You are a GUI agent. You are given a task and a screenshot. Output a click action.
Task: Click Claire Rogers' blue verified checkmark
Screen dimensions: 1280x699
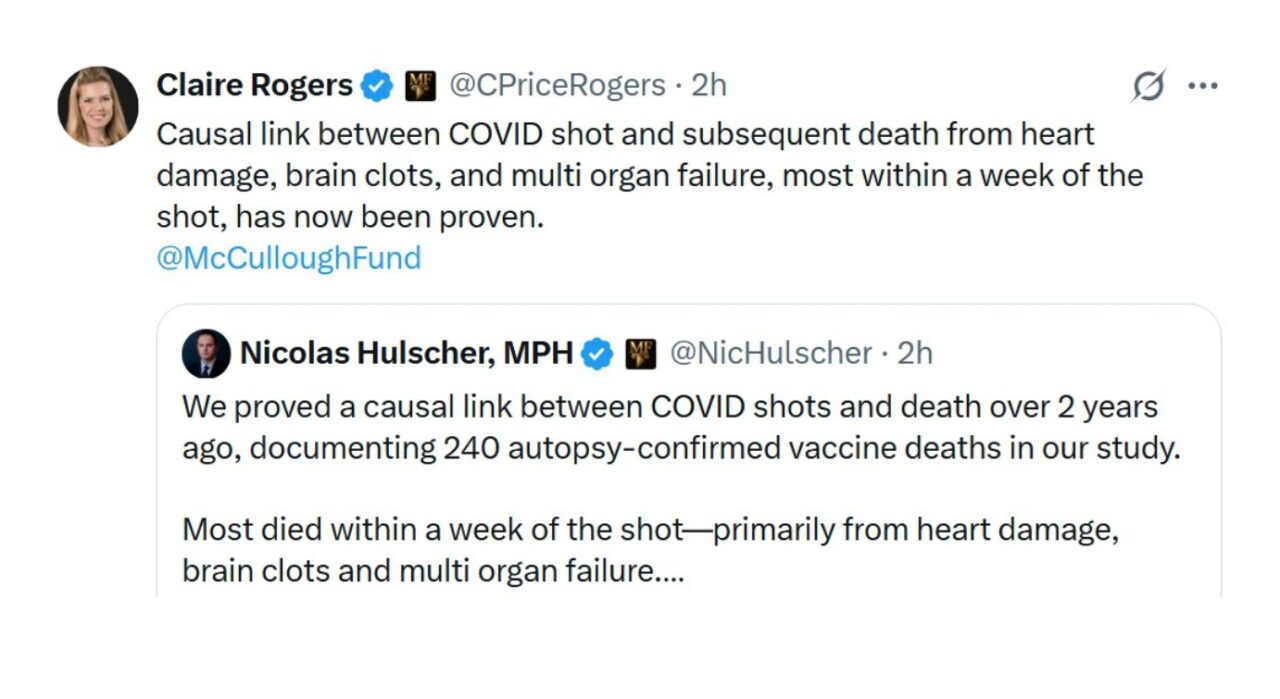376,87
